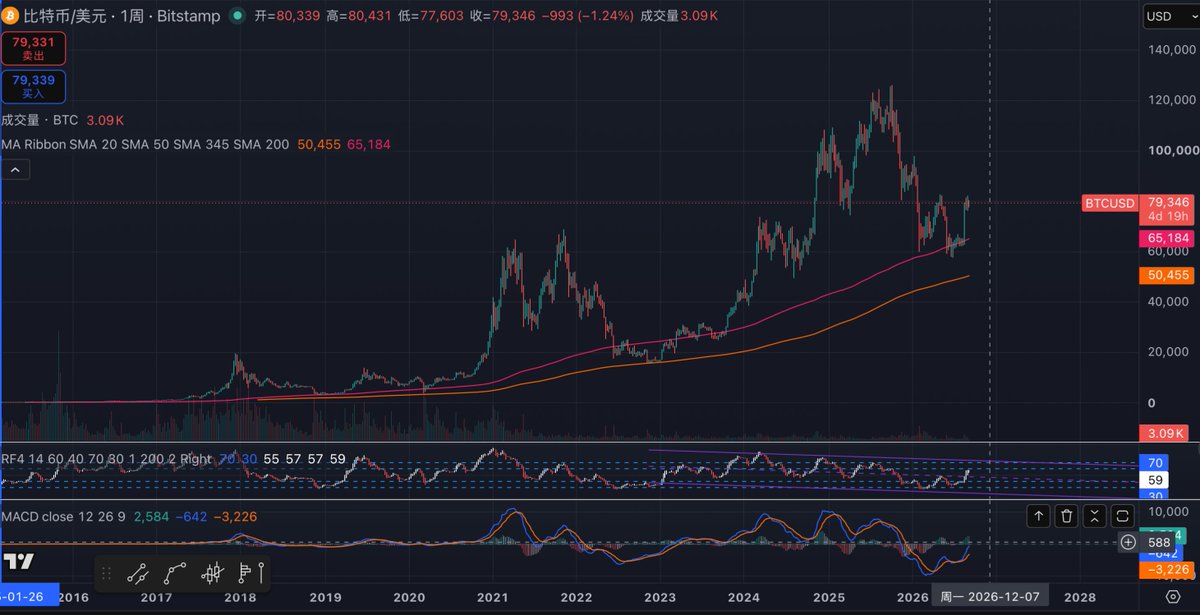This screenshot has width=1200, height=615.
Task: Click the pink 65,184 price axis label
Action: [1165, 239]
